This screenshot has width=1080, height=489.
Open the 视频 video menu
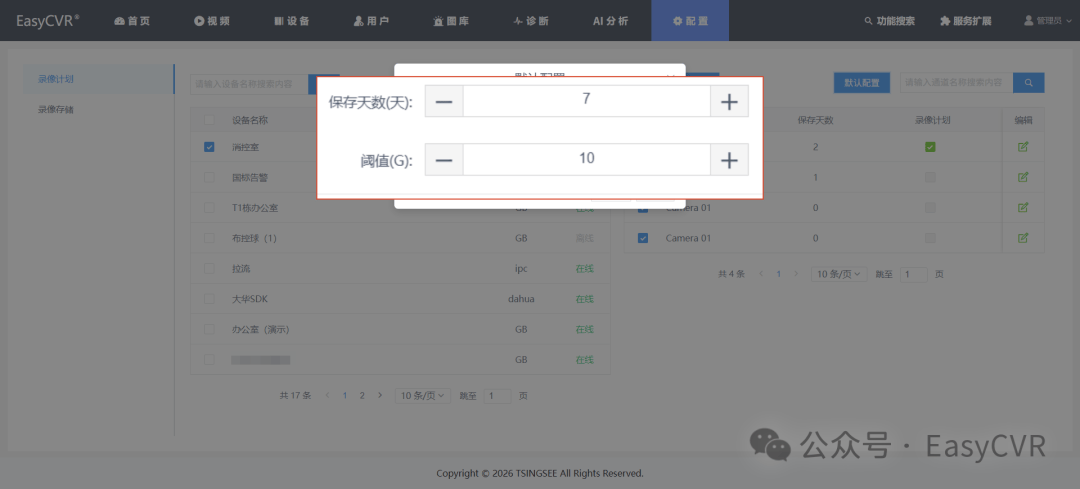(x=212, y=21)
